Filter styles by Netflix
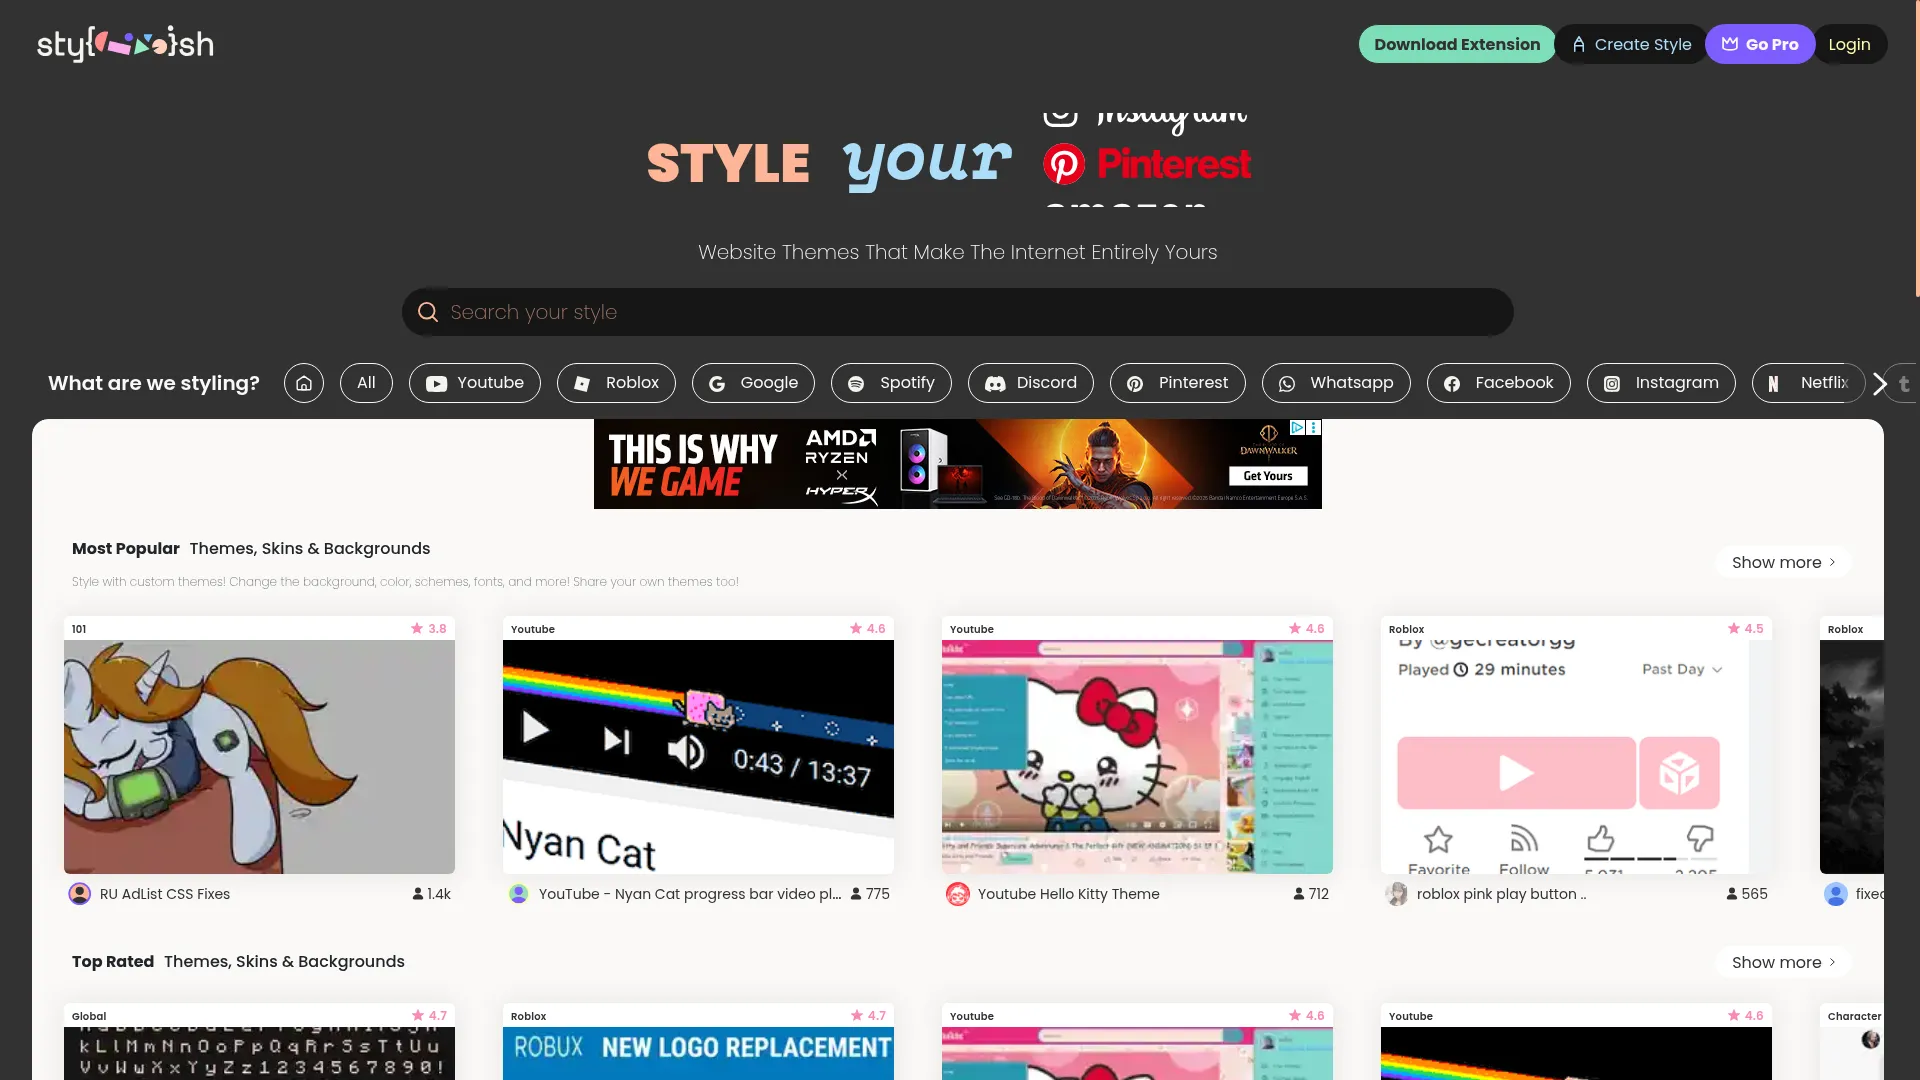The image size is (1920, 1080). point(1808,383)
